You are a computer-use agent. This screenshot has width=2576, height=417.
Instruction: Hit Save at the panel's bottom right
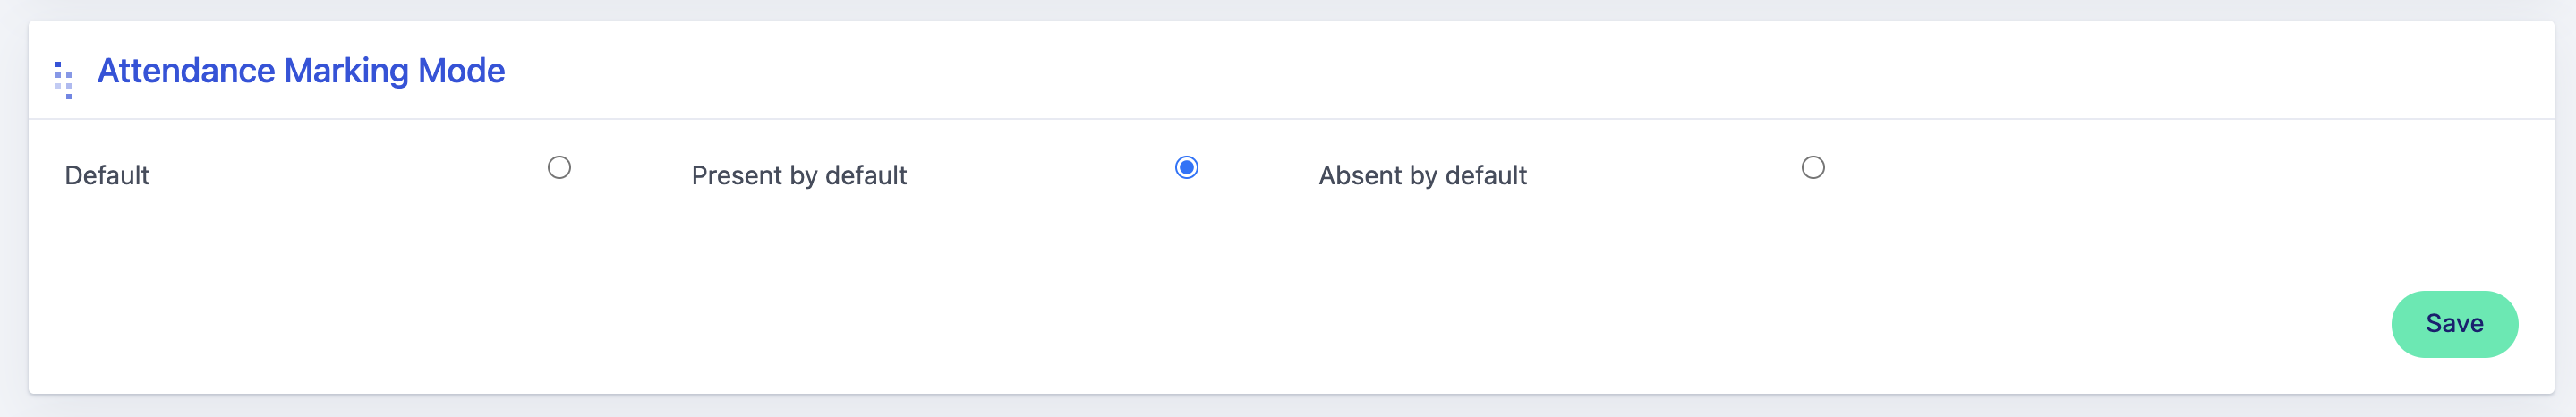[2453, 324]
